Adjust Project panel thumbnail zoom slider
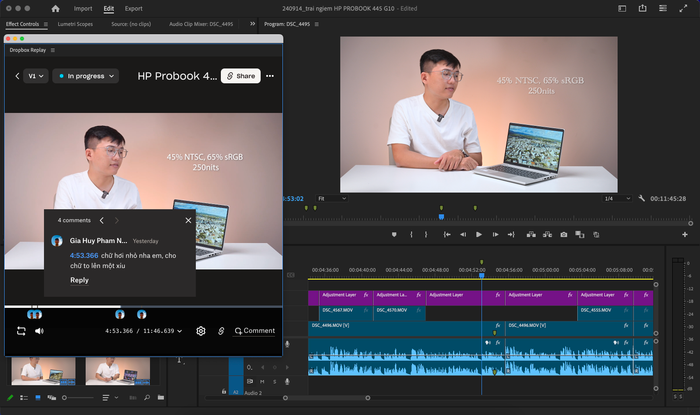Screen dimensions: 700x415 78,397
